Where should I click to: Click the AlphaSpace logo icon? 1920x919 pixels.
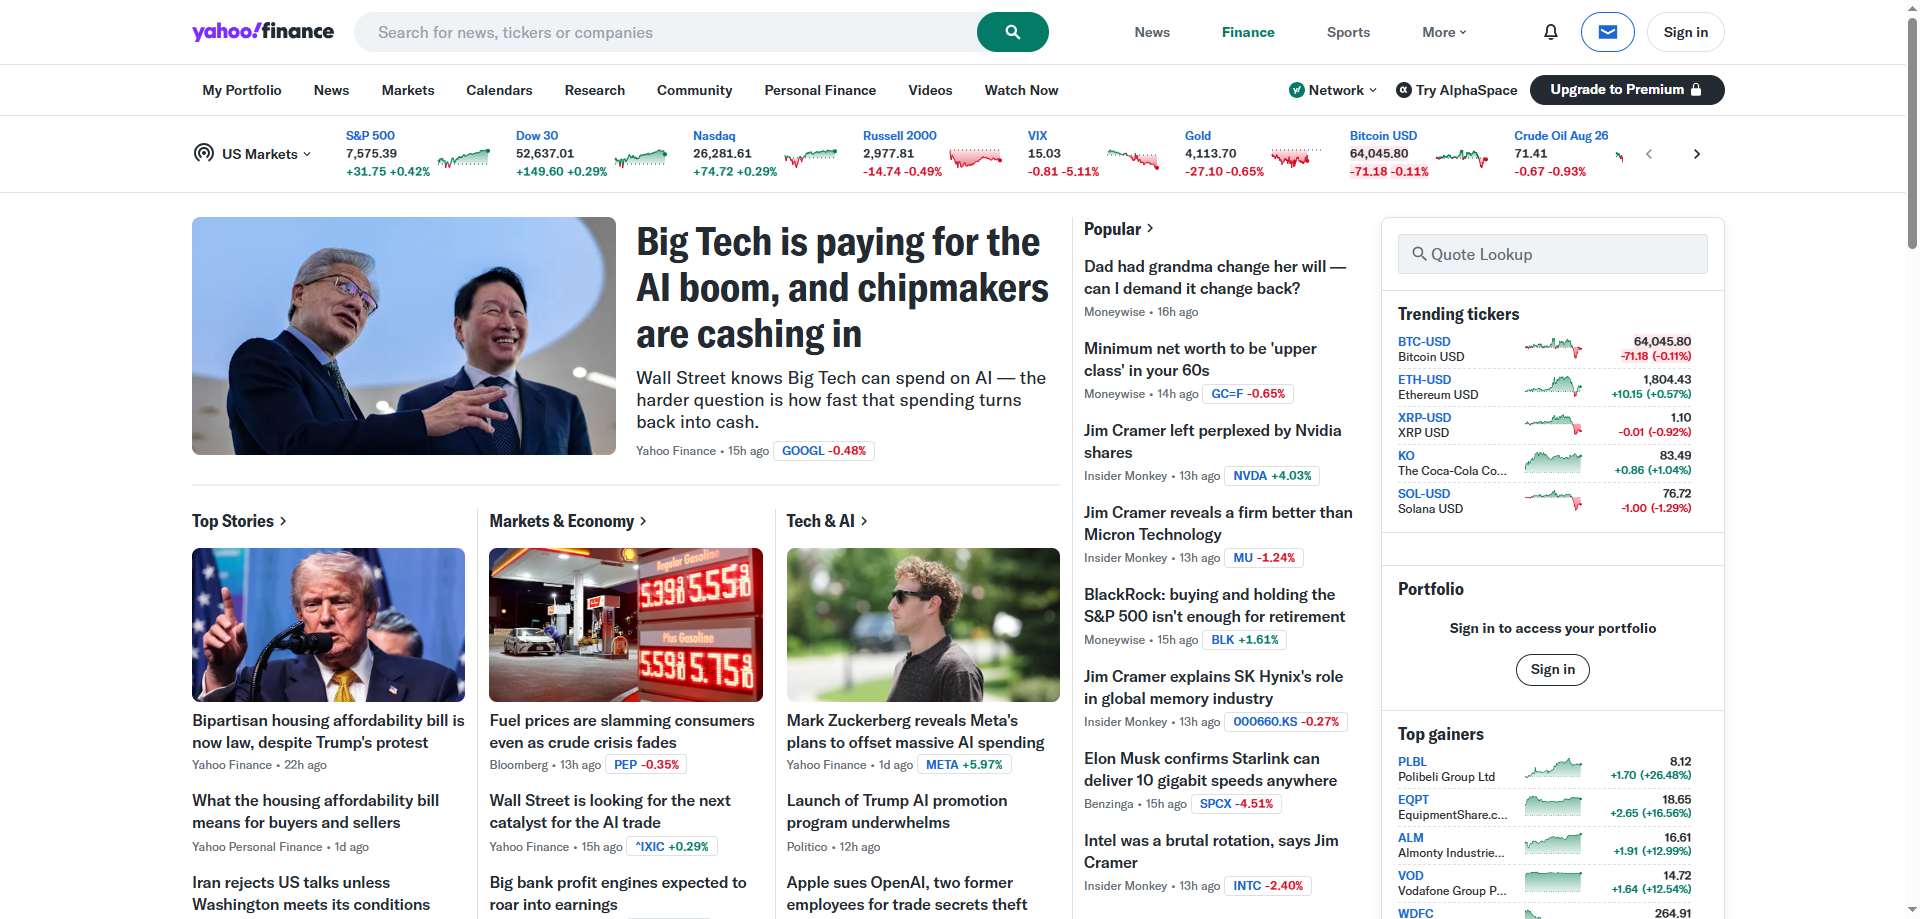tap(1404, 90)
